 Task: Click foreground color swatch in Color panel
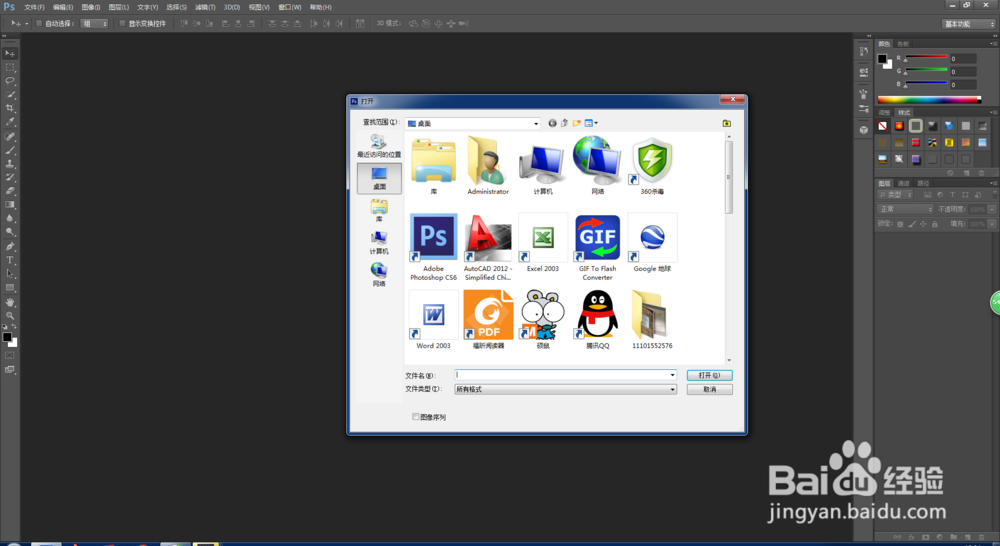[882, 59]
